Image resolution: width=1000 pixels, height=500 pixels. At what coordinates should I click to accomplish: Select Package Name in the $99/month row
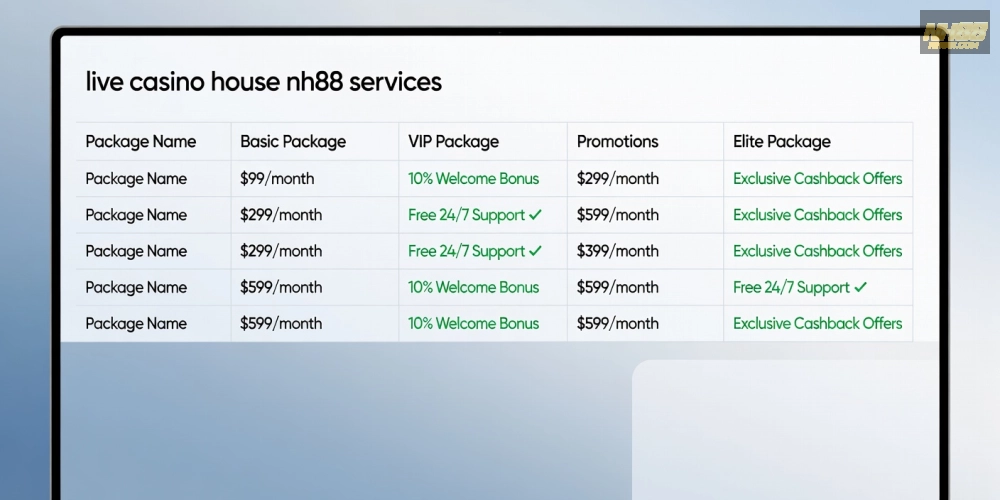click(x=136, y=179)
